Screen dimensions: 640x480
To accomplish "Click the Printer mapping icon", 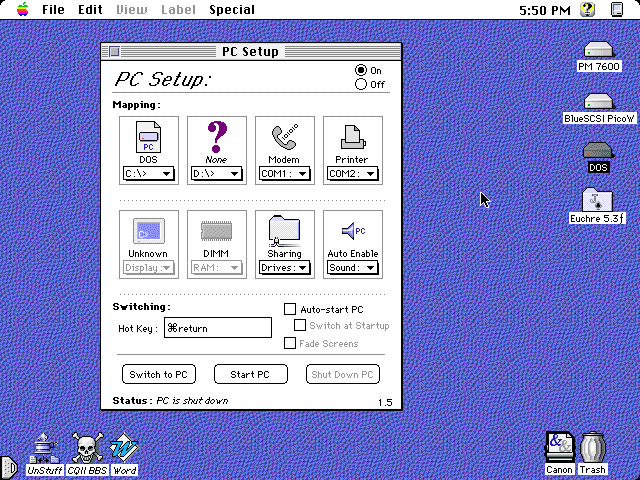I will (x=353, y=137).
